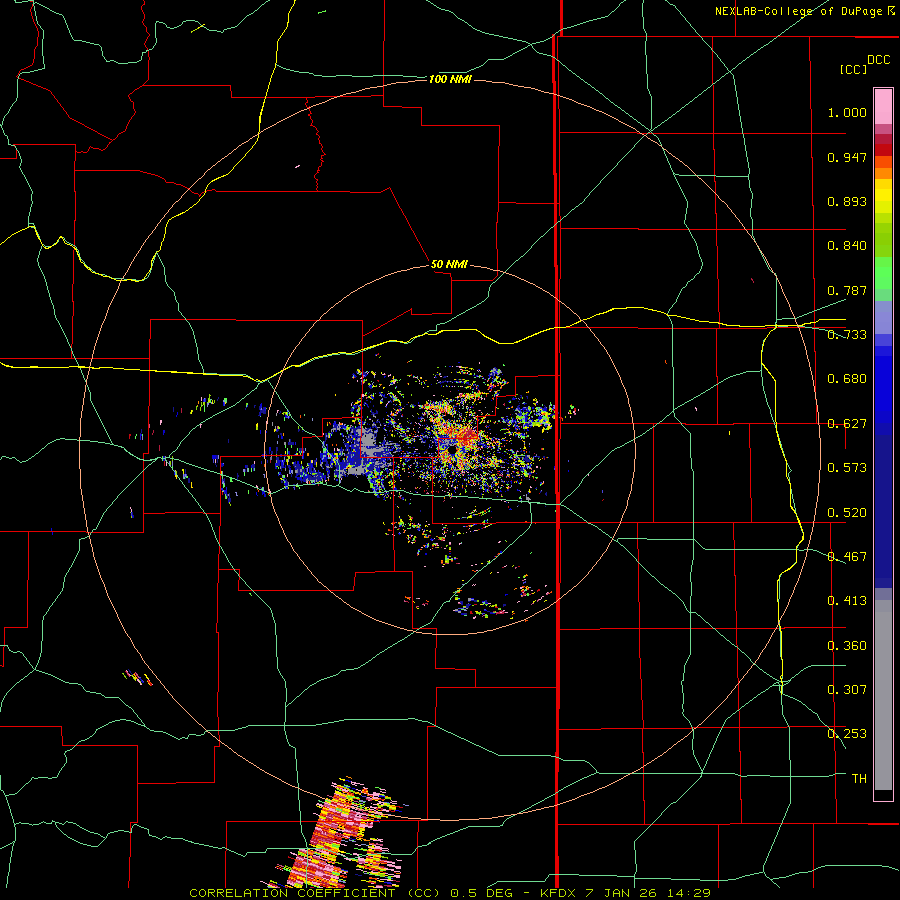Screen dimensions: 900x900
Task: Pick the bright green segment of the color bar
Action: tap(883, 273)
